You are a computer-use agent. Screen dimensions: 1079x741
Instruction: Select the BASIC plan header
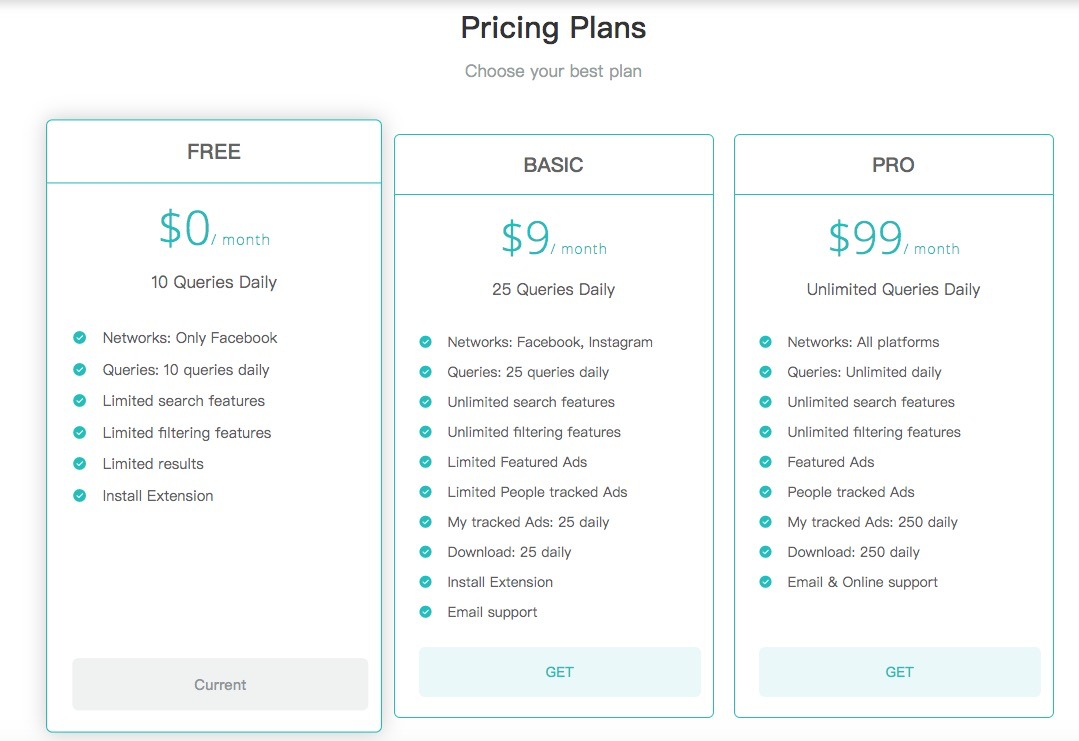tap(553, 165)
